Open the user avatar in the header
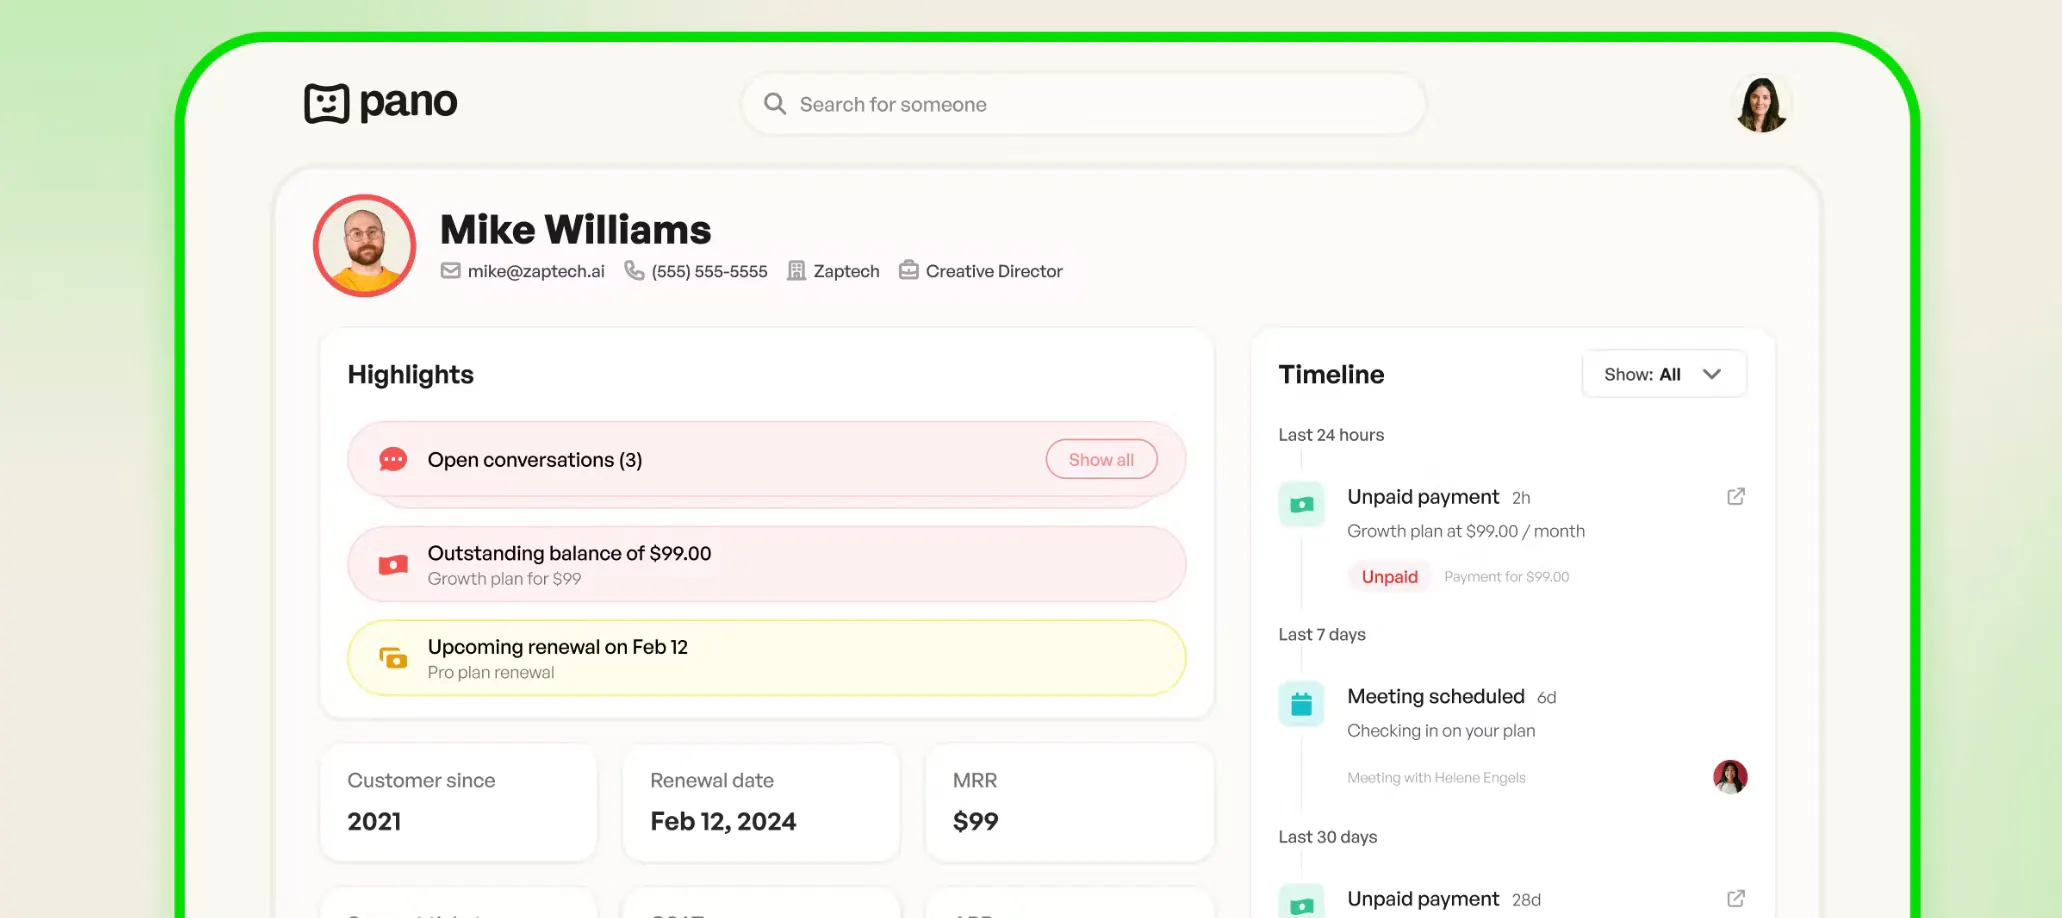Screen dimensions: 2062x918 pyautogui.click(x=1761, y=104)
